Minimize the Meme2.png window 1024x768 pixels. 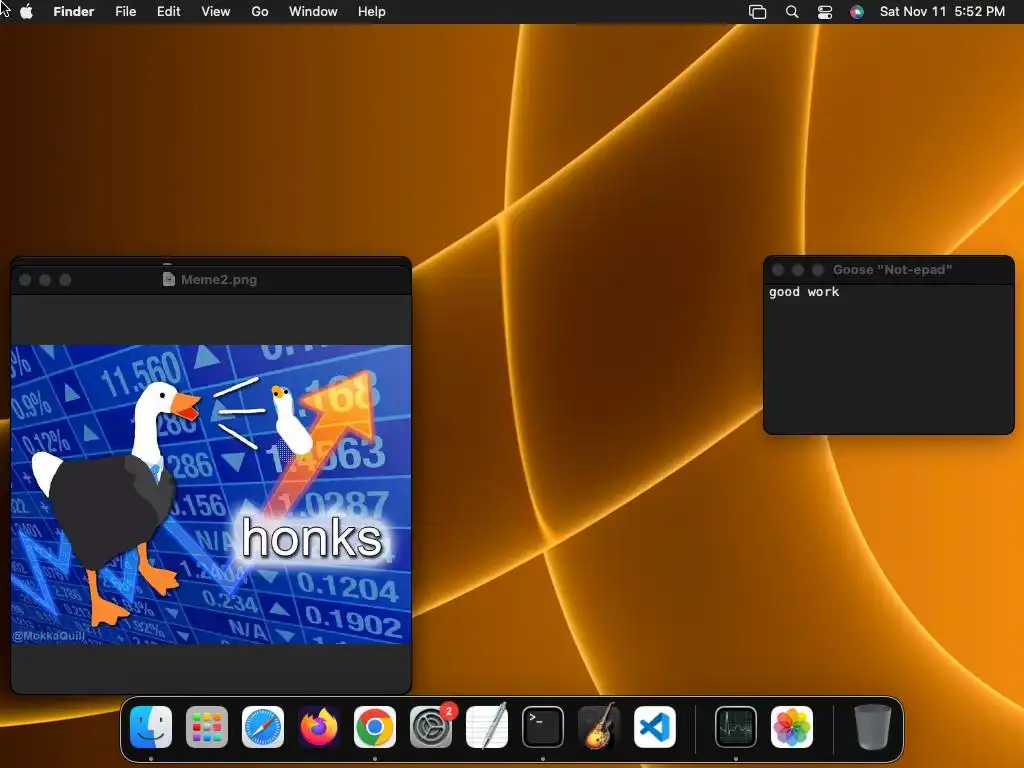click(45, 280)
